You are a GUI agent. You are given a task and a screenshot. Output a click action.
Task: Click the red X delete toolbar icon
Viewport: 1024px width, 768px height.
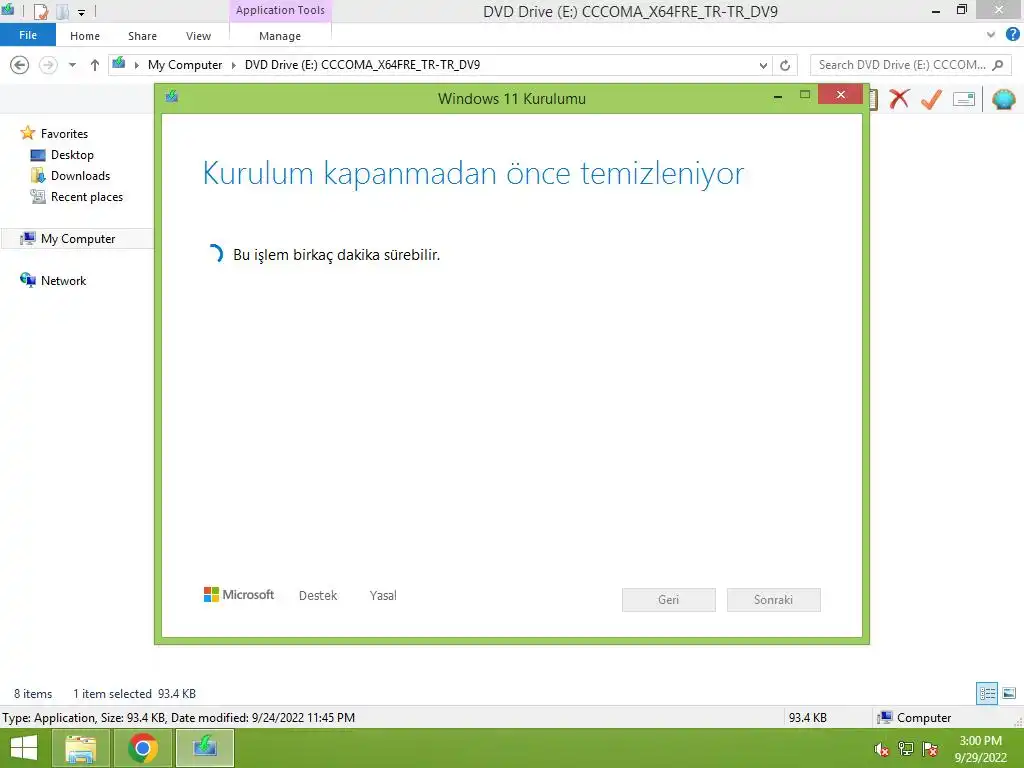pyautogui.click(x=899, y=99)
